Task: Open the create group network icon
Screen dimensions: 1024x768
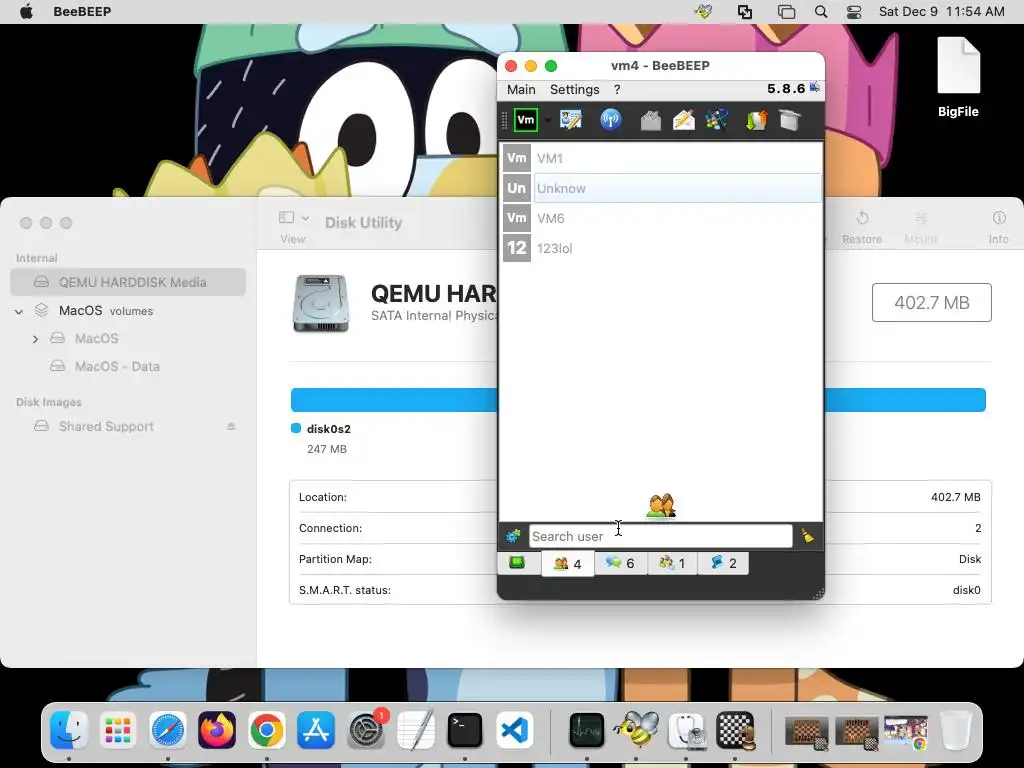Action: (716, 120)
